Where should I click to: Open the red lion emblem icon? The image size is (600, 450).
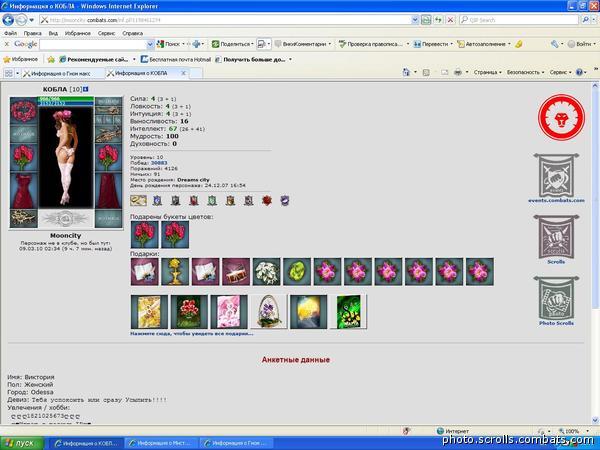tap(561, 117)
